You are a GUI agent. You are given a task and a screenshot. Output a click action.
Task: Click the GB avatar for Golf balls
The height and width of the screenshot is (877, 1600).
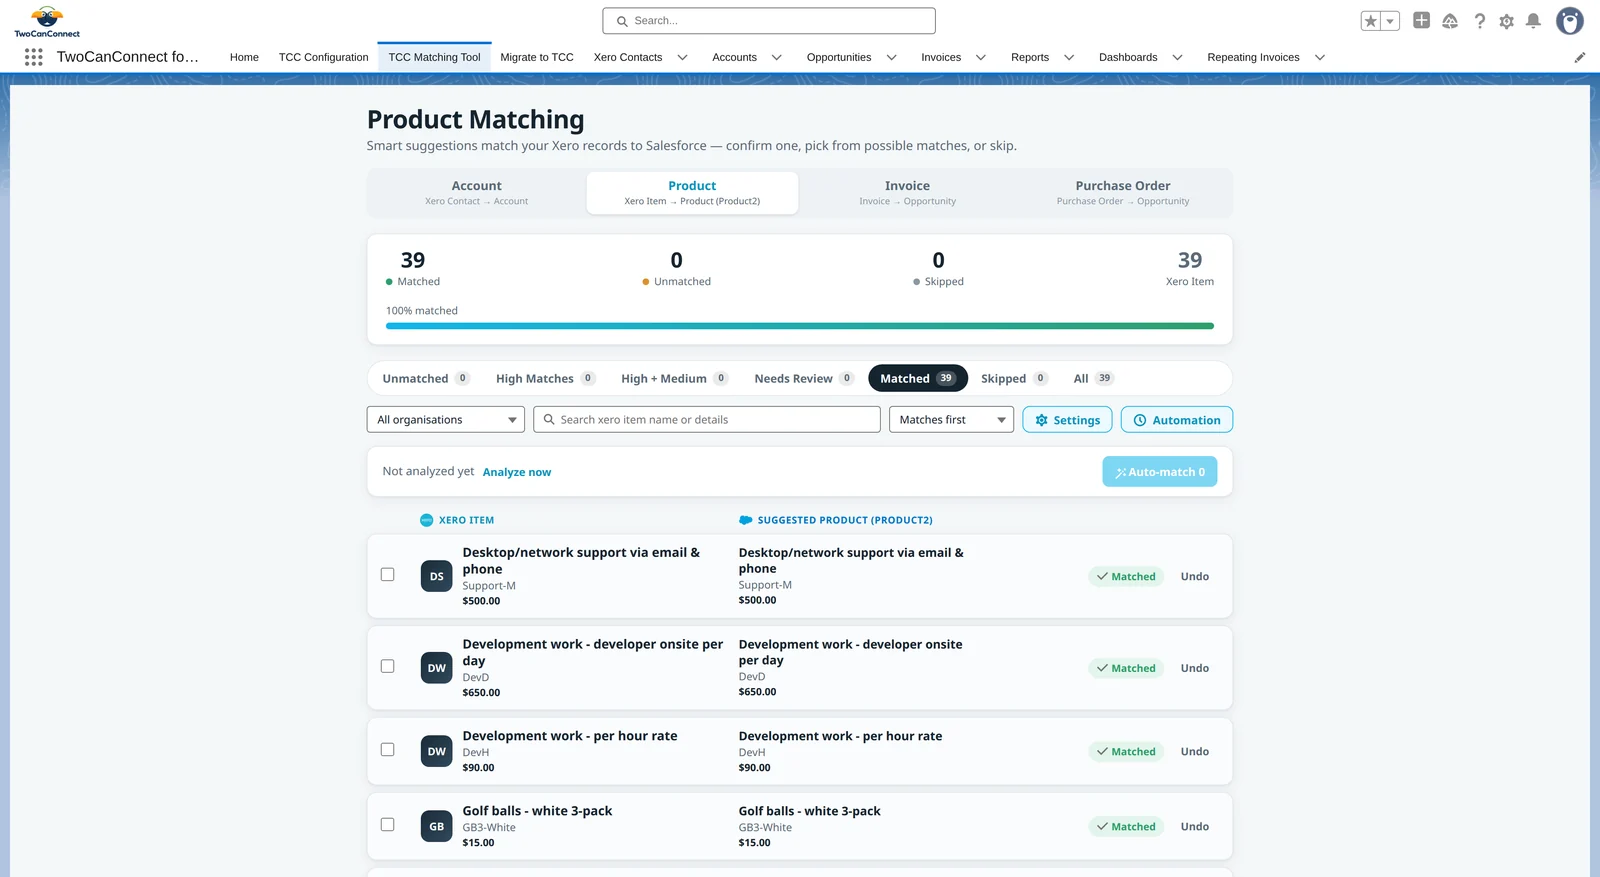pyautogui.click(x=437, y=826)
